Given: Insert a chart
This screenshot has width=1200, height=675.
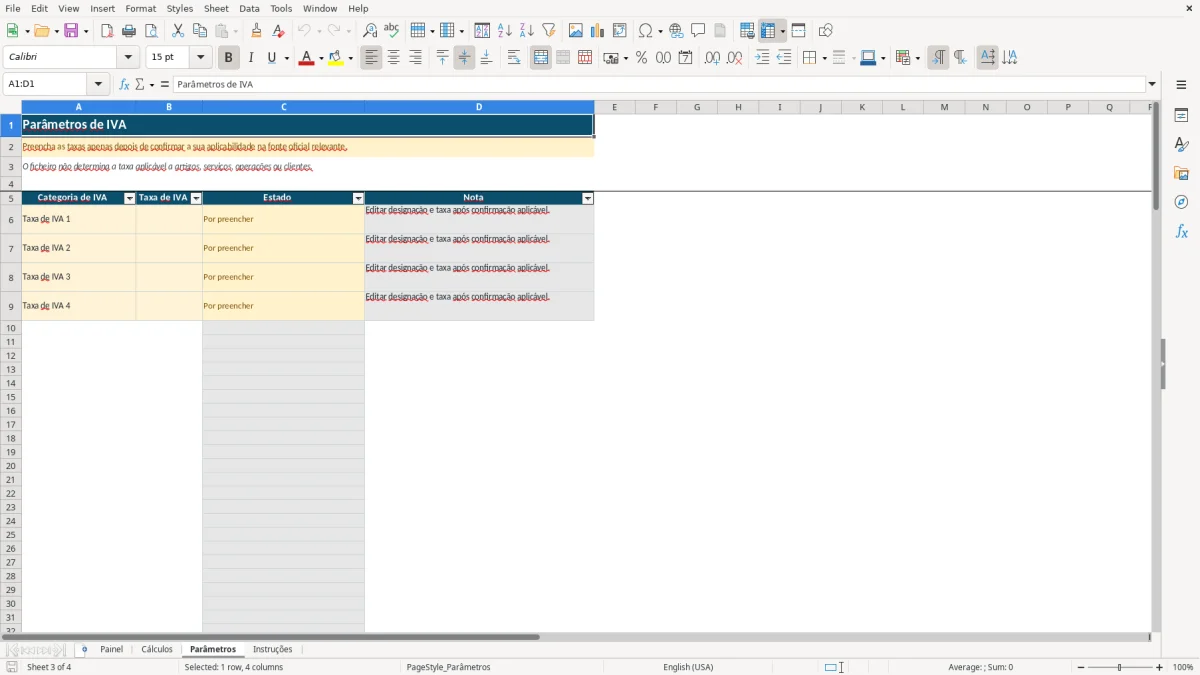Looking at the screenshot, I should click(x=598, y=31).
